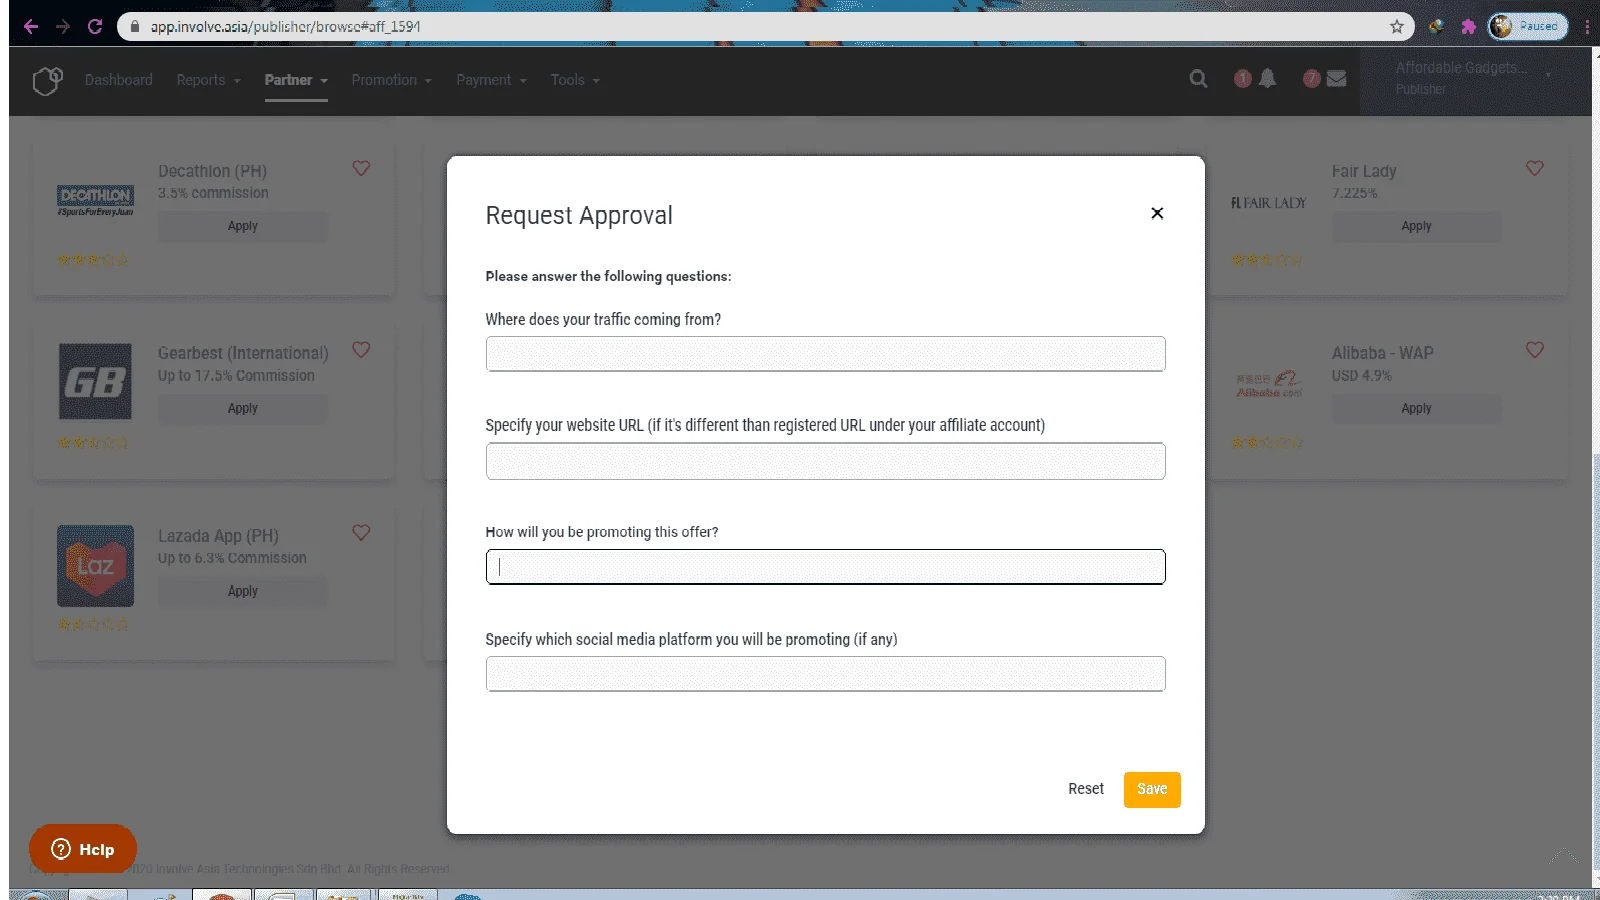Apply to Gearbest (International) offer
Image resolution: width=1600 pixels, height=900 pixels.
pos(243,408)
